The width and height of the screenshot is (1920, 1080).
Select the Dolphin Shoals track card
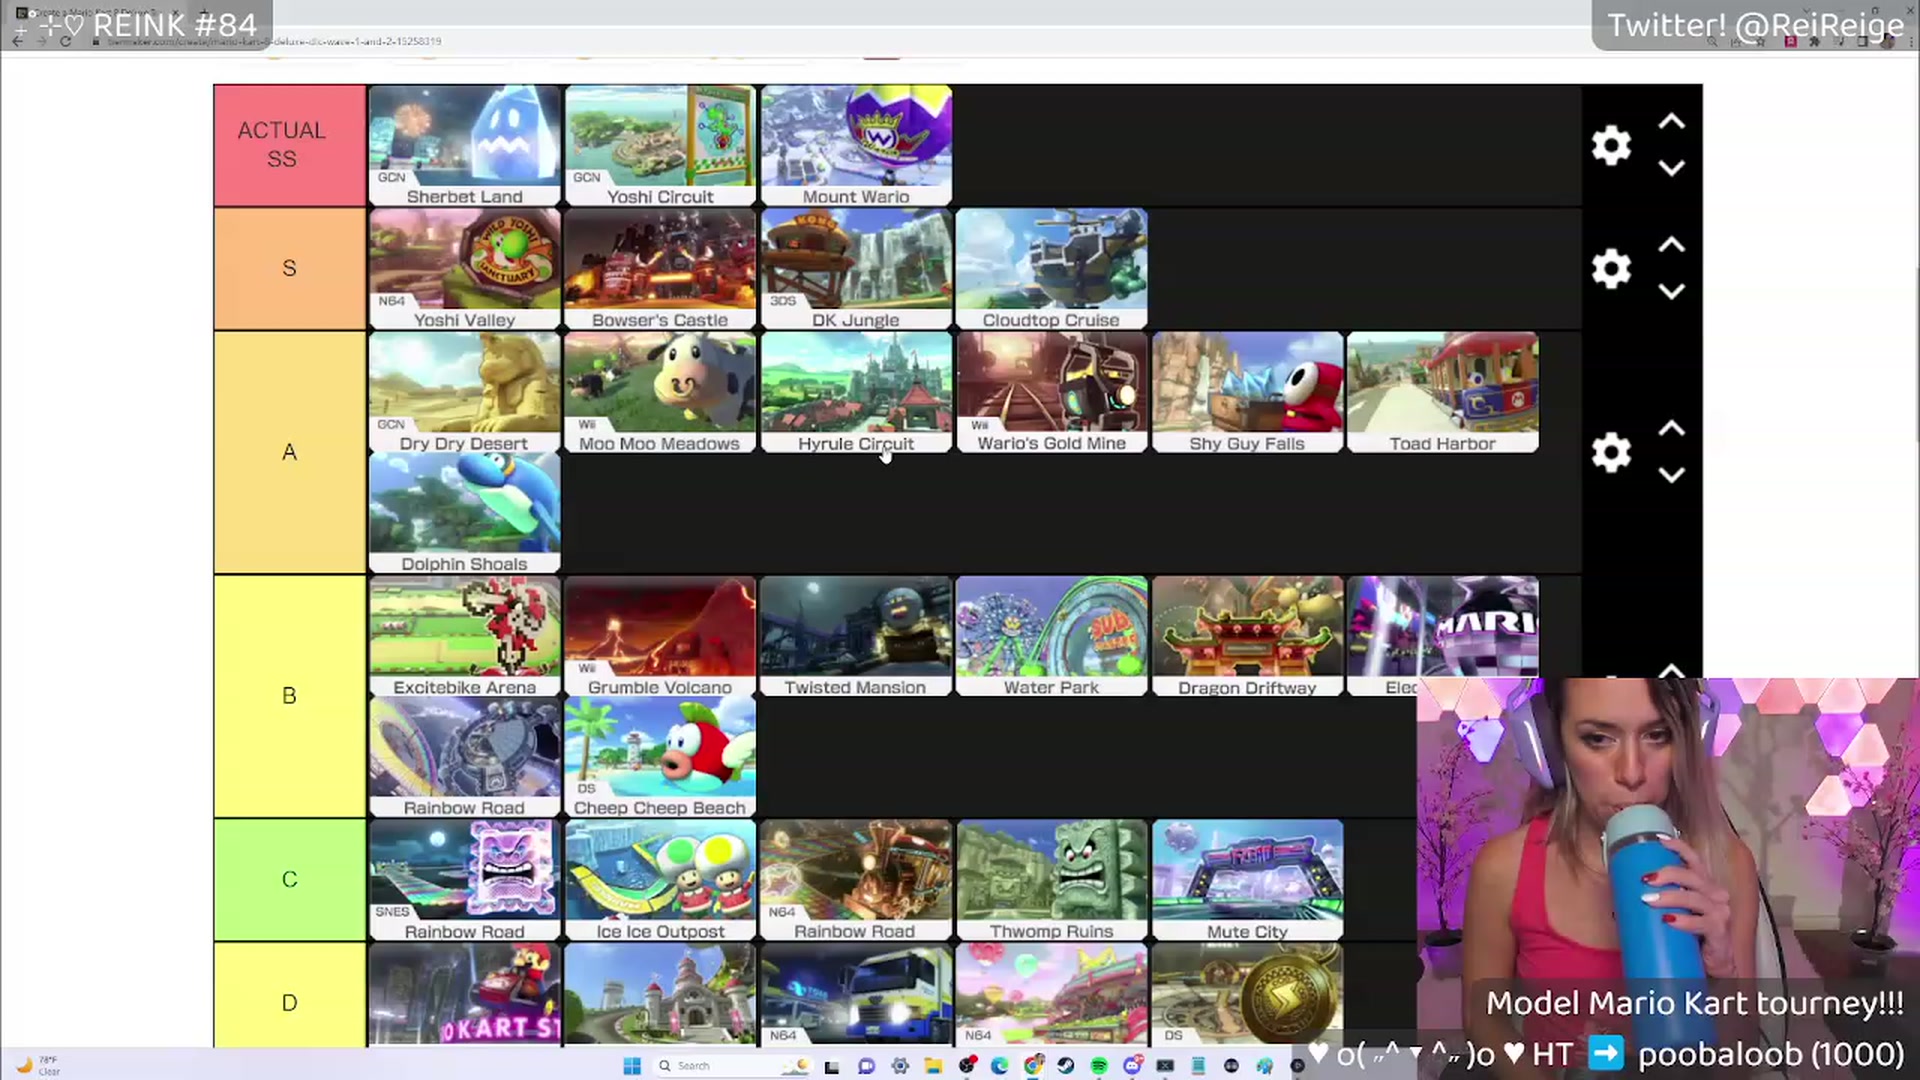[464, 513]
